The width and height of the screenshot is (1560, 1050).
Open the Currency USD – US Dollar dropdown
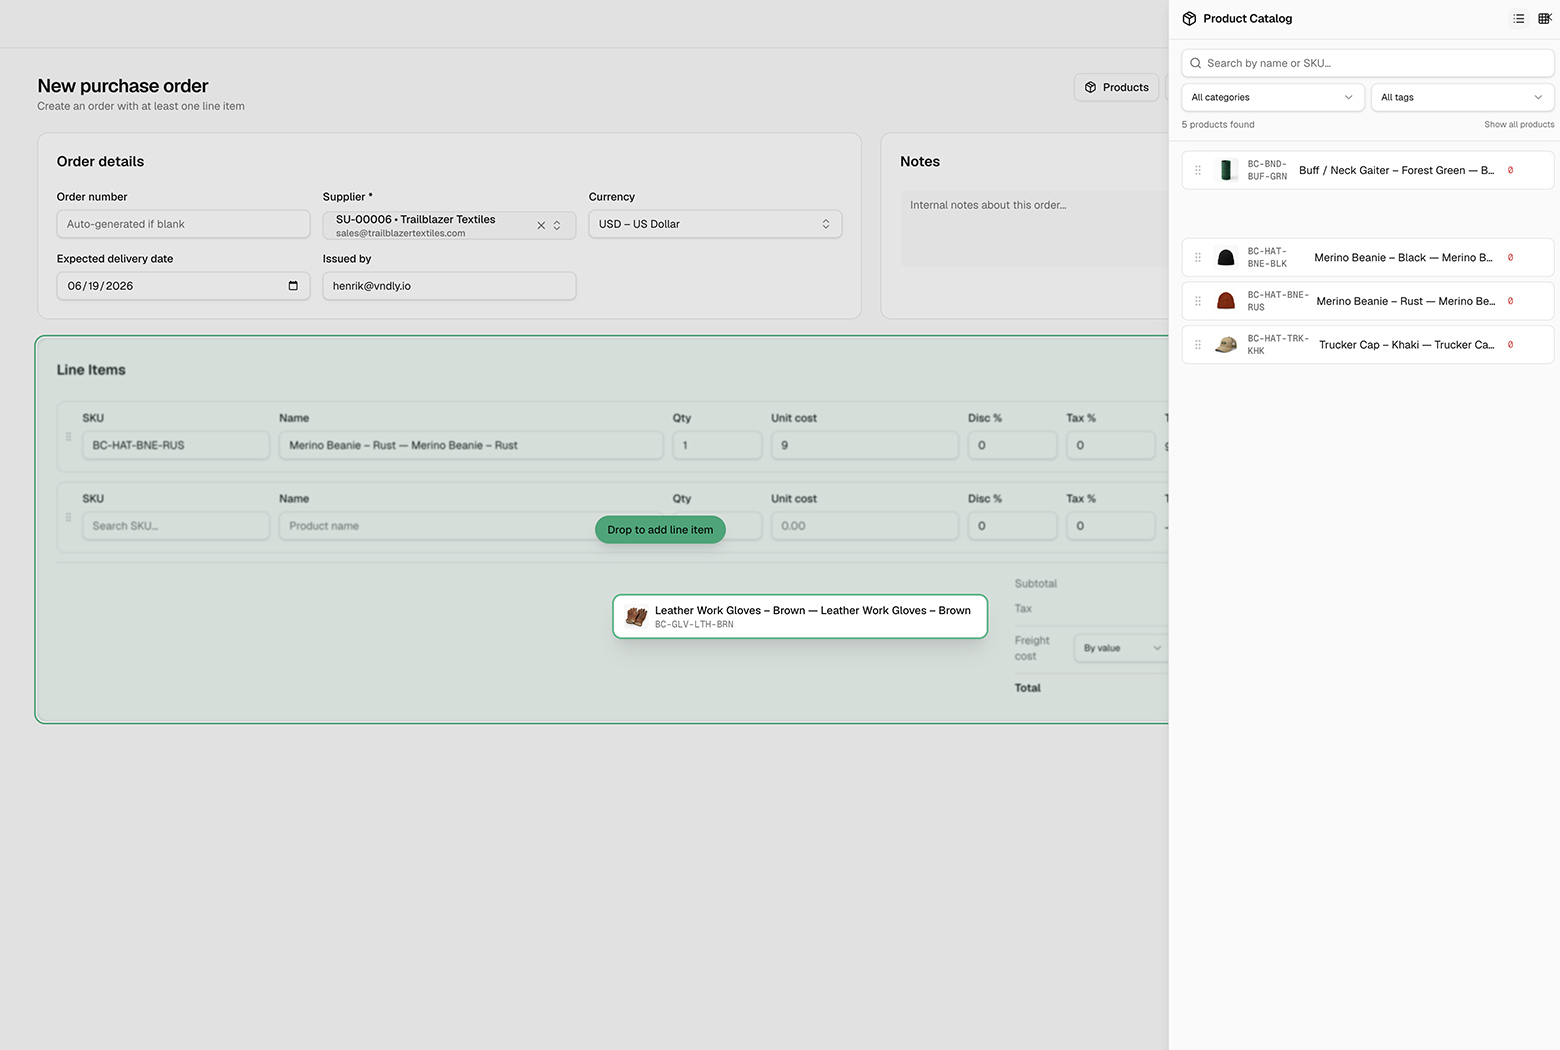tap(715, 224)
